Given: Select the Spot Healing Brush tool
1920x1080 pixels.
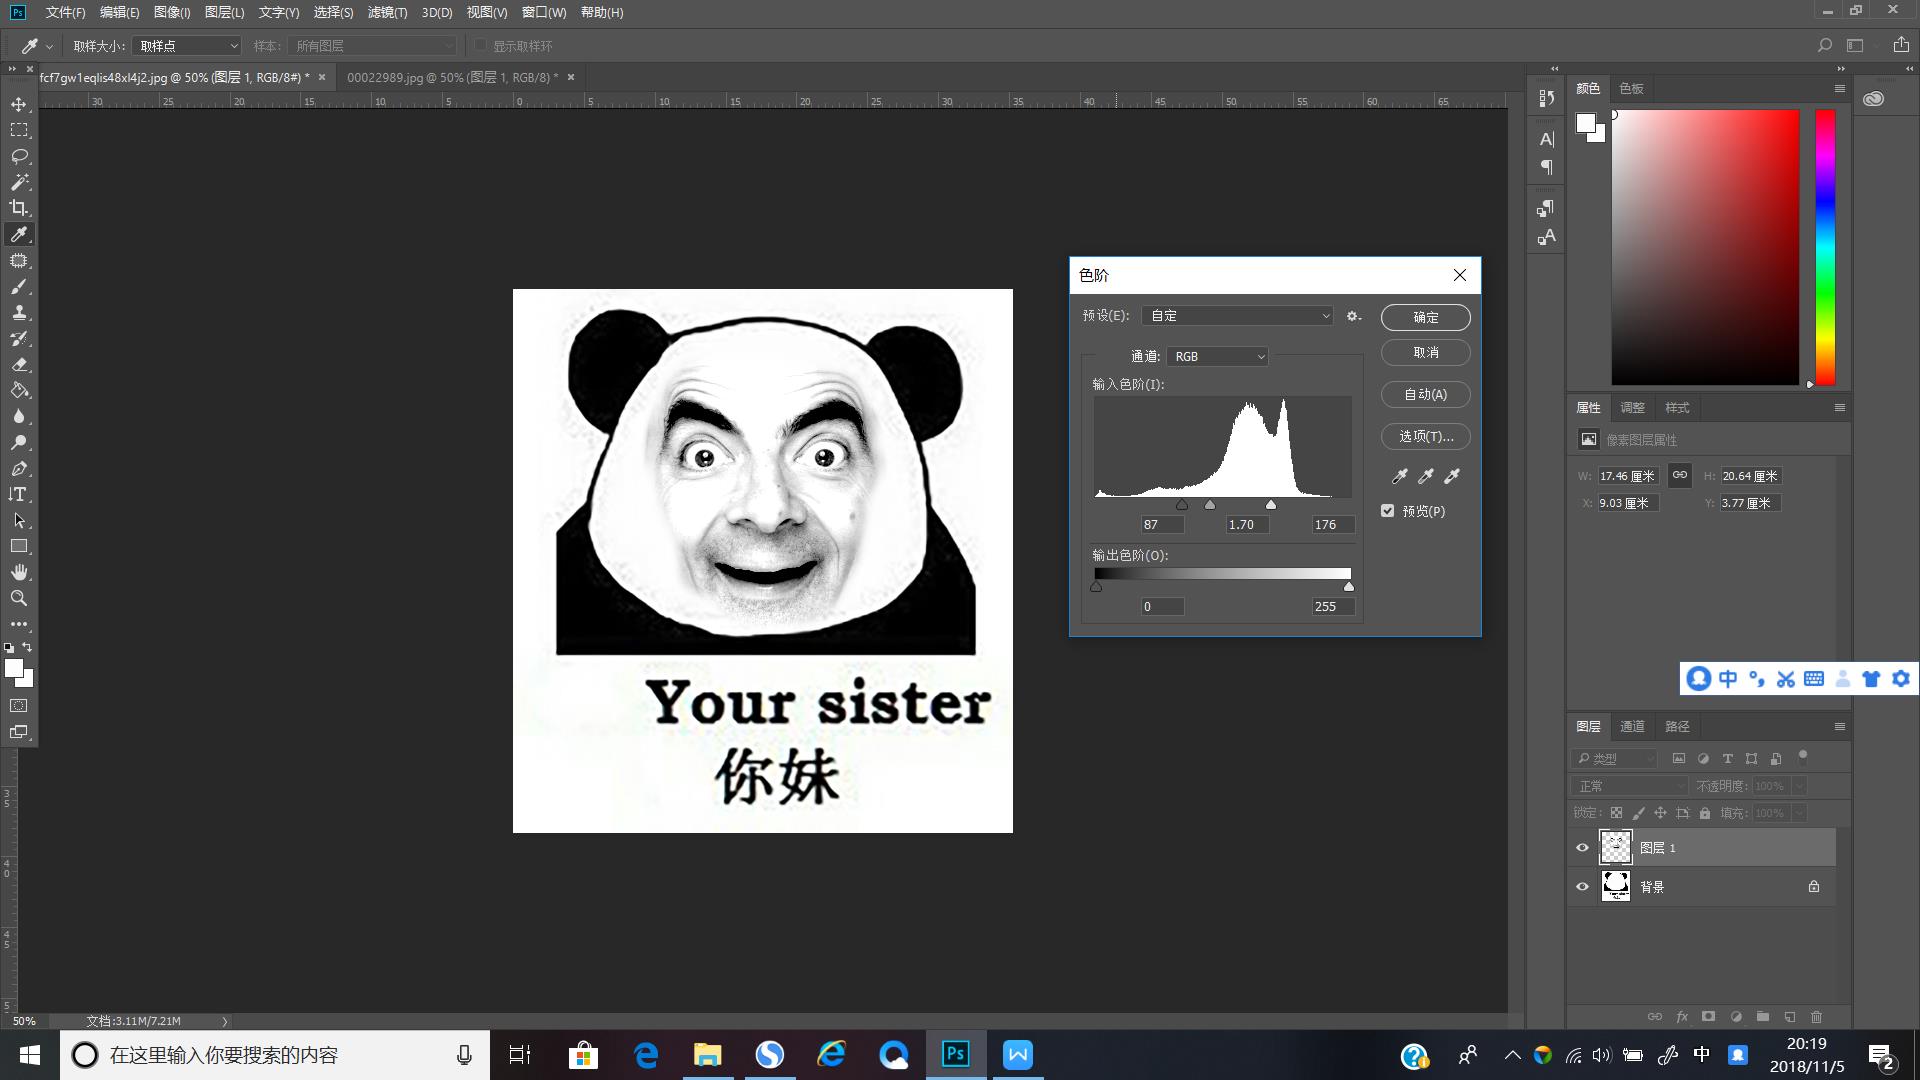Looking at the screenshot, I should tap(19, 260).
